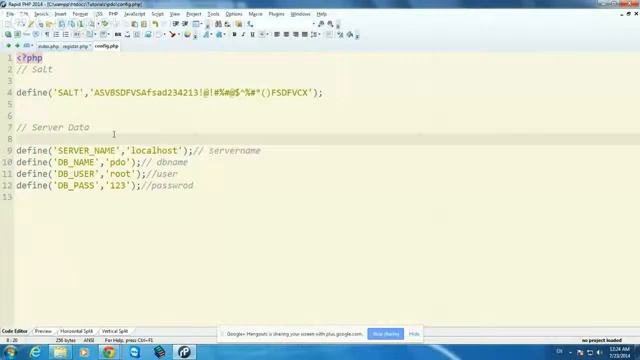Expand the dropdown arrow after the alignment icons
This screenshot has height=360, width=640.
click(319, 35)
